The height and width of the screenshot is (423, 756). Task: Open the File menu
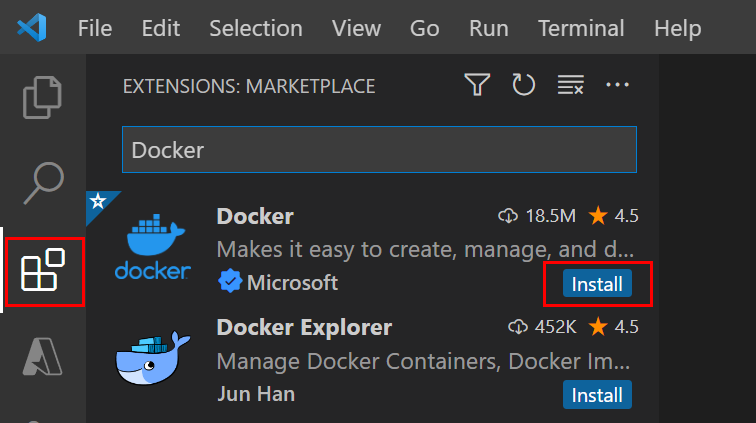(x=95, y=28)
